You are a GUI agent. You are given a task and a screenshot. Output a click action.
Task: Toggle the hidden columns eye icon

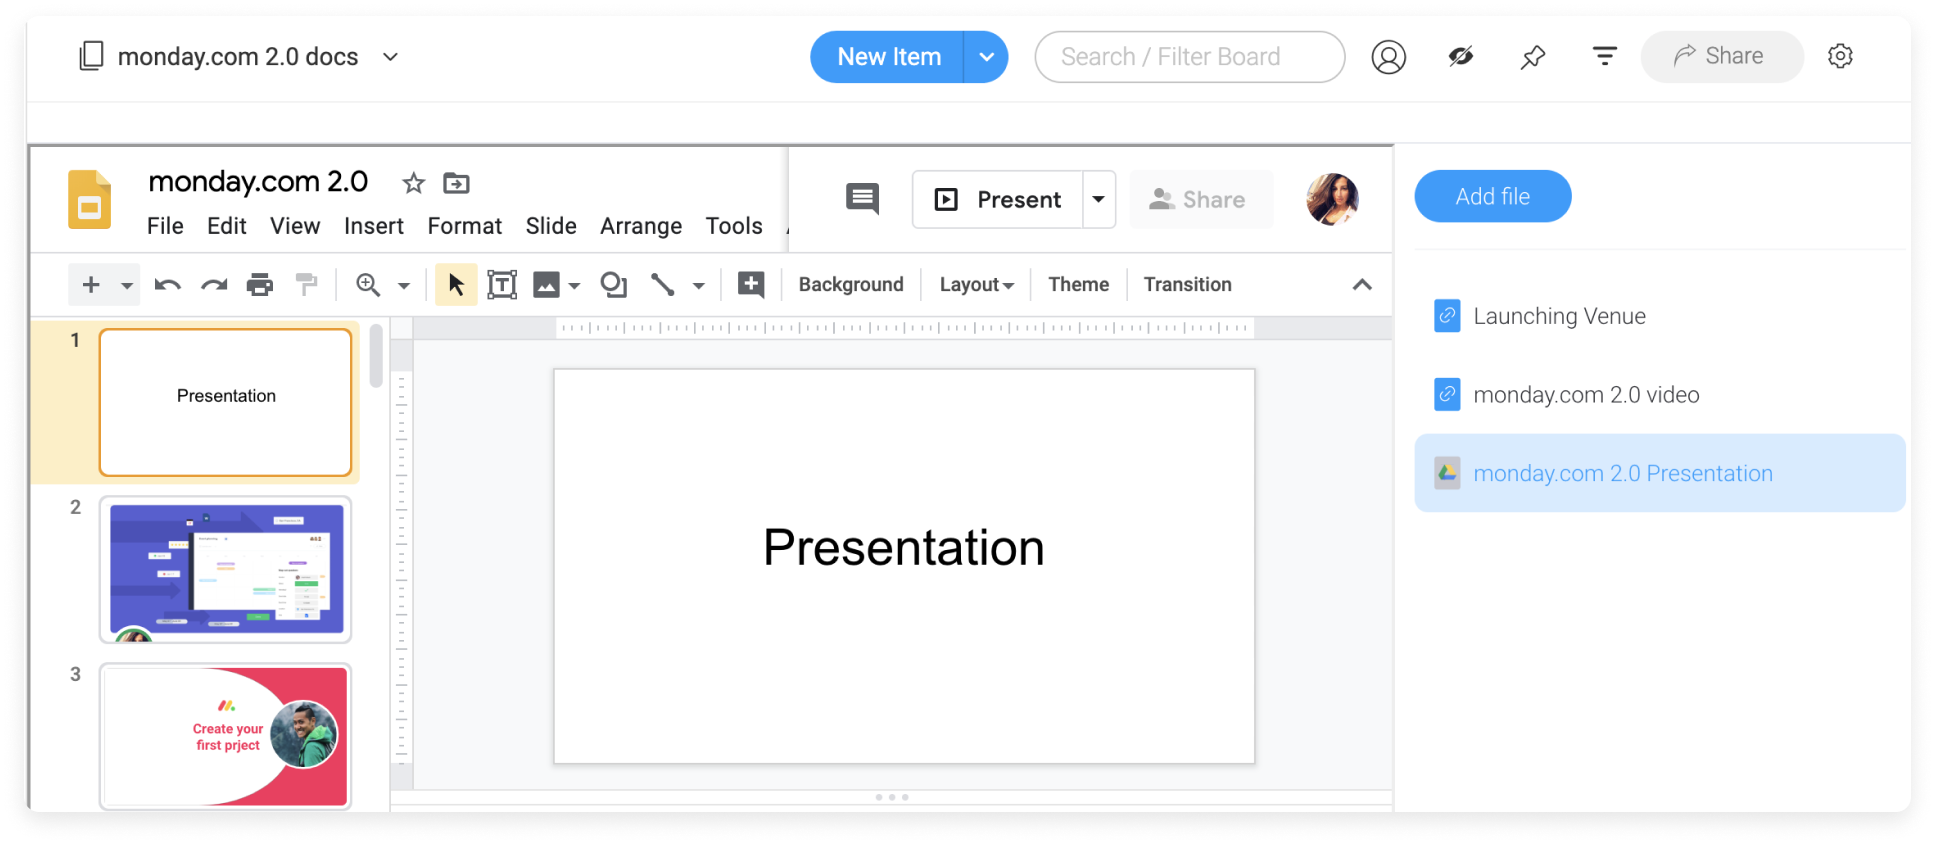click(1461, 56)
